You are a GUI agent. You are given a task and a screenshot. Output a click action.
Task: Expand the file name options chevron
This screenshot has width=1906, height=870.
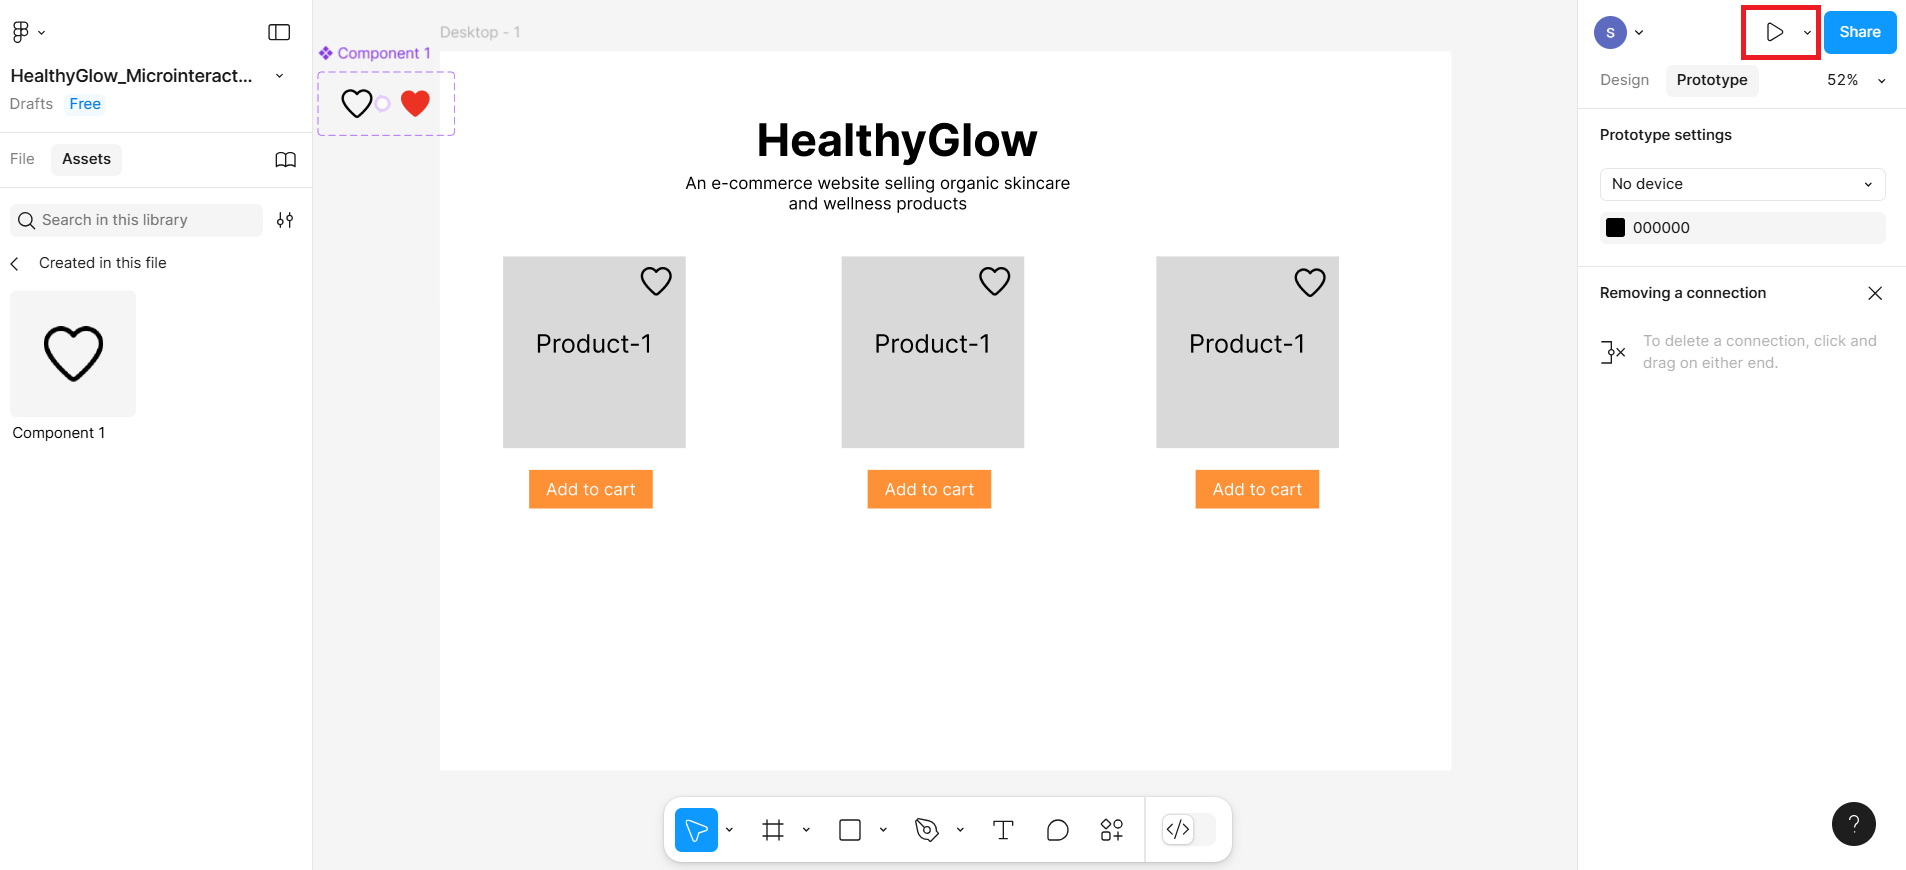pyautogui.click(x=279, y=76)
